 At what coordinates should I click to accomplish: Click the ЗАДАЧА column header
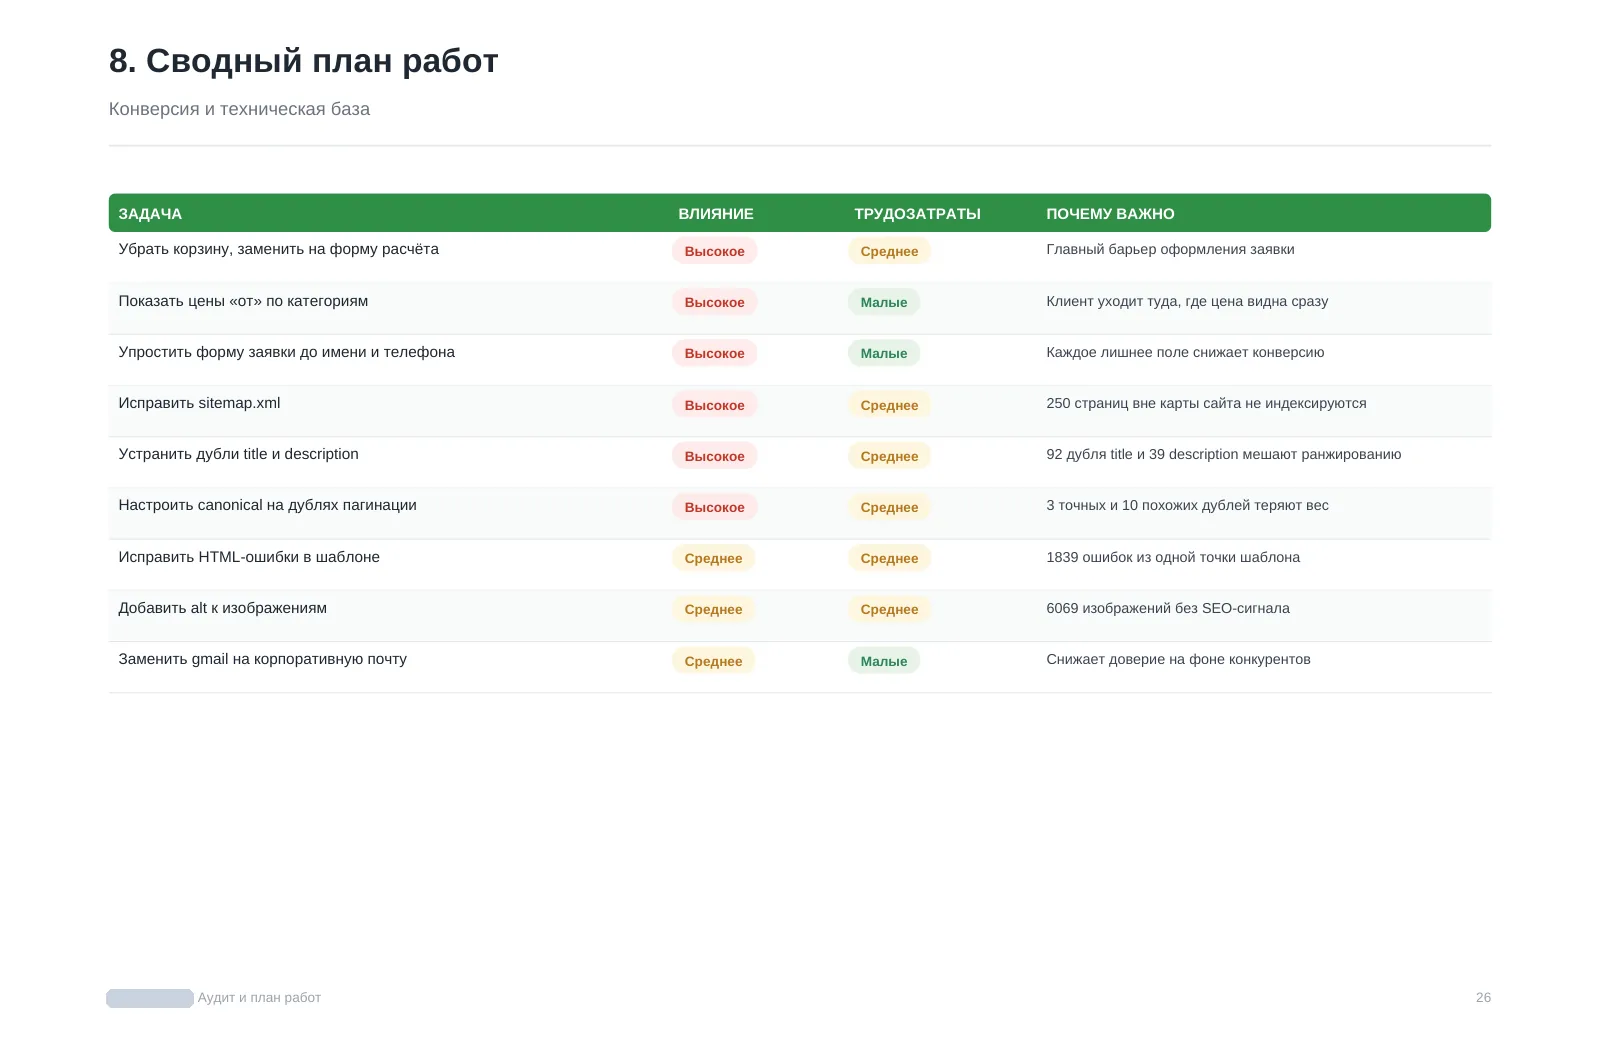150,214
